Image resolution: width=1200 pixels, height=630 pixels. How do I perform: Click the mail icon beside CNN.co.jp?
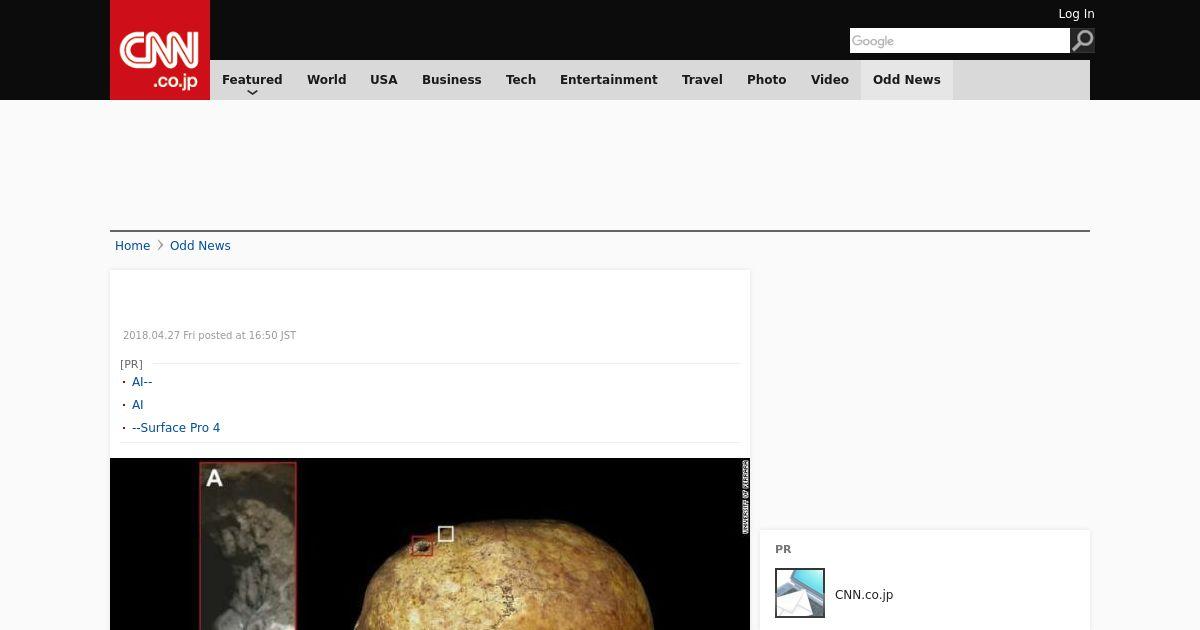(800, 593)
